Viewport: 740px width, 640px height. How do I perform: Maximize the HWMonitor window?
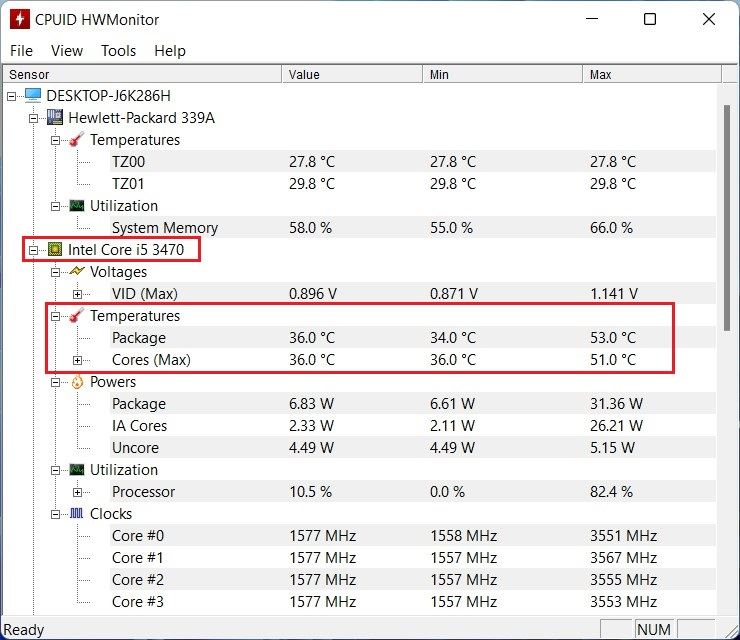pos(650,19)
